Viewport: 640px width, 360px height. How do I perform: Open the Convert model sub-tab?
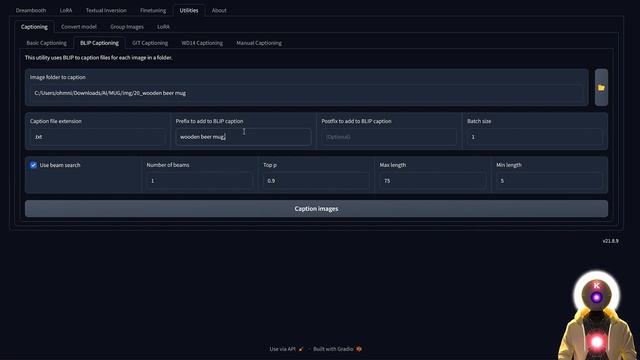coord(79,27)
